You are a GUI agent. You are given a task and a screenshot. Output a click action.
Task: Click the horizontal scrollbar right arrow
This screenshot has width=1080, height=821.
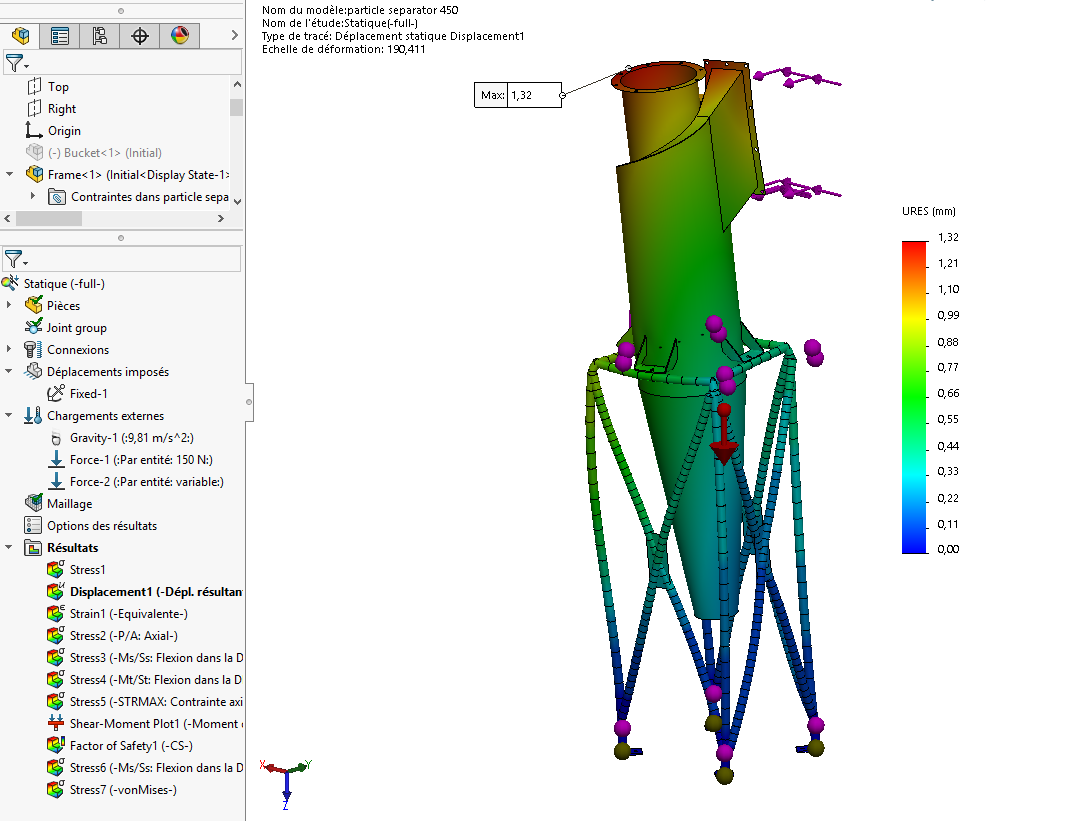(220, 218)
